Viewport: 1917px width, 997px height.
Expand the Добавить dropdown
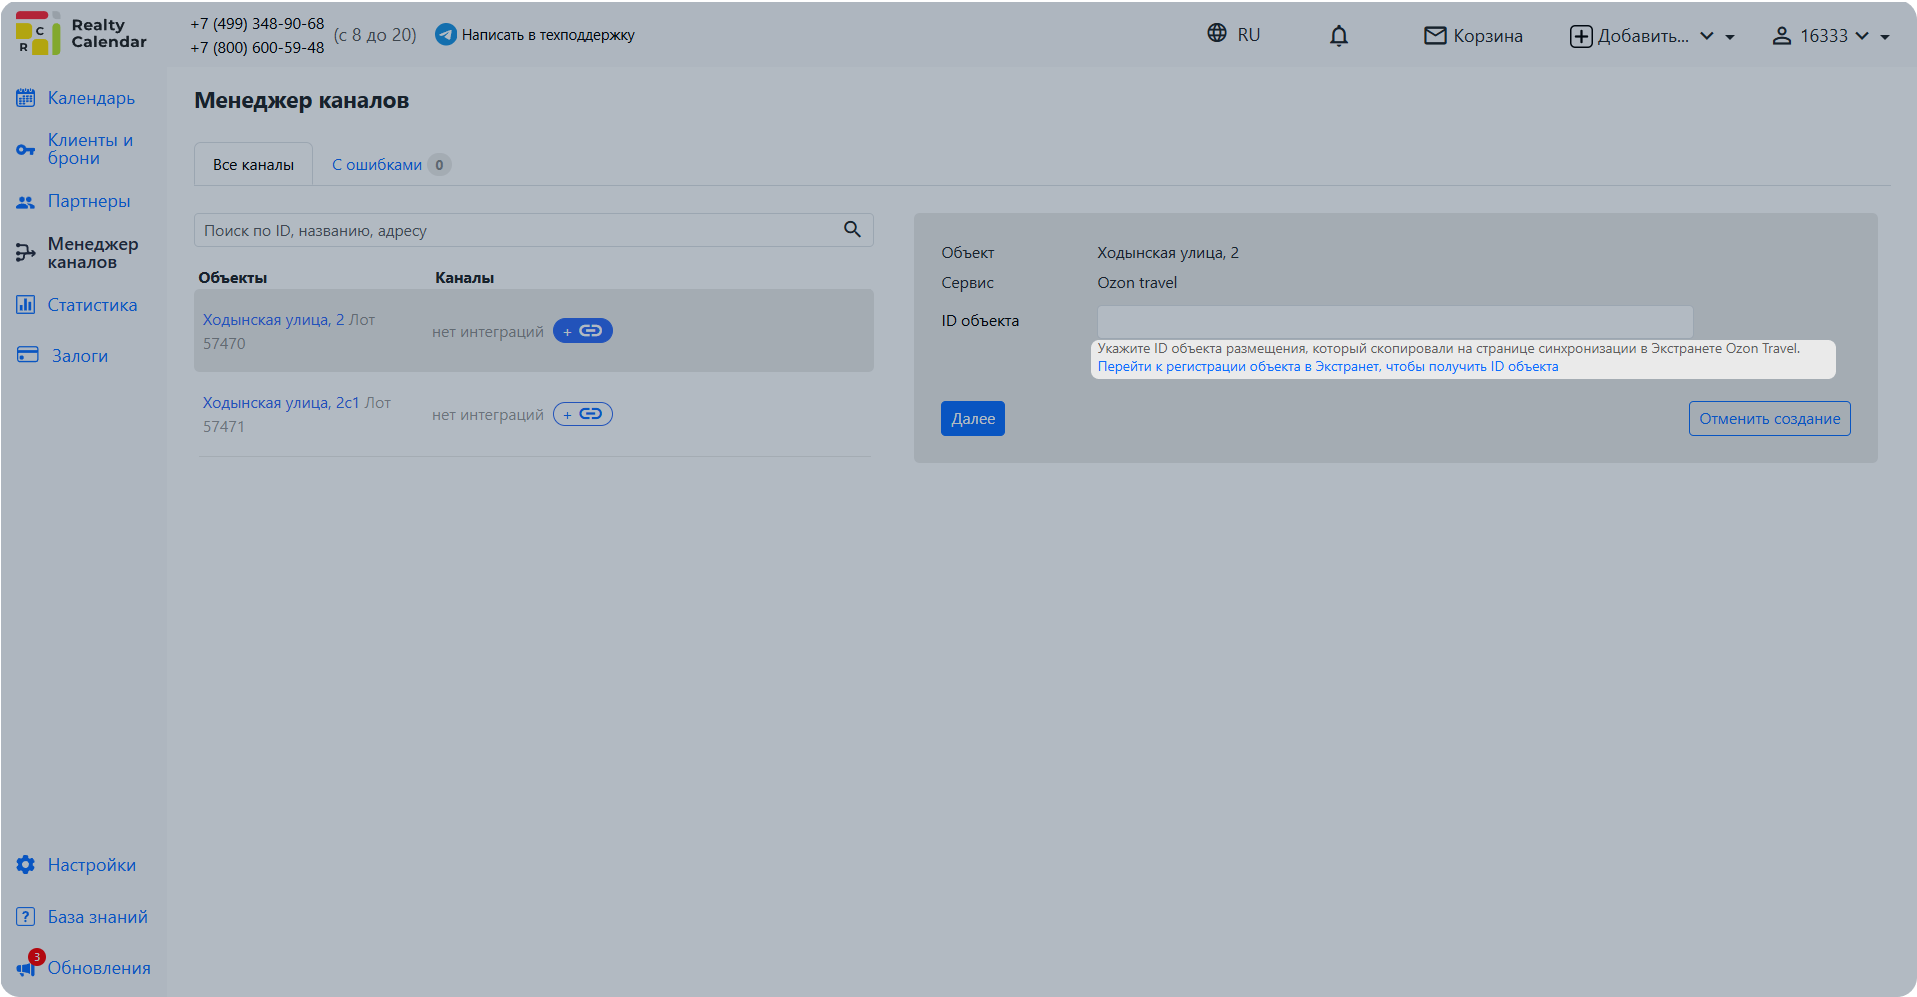[x=1652, y=36]
